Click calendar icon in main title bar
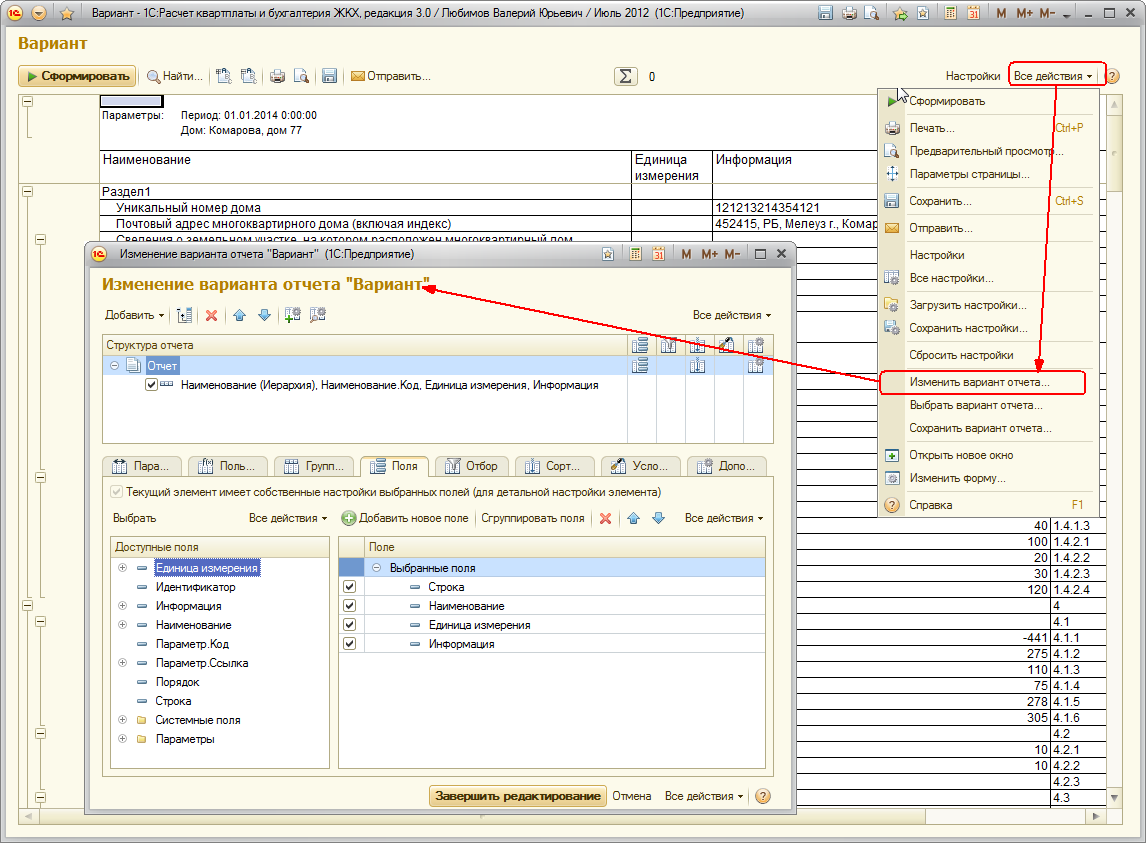Image resolution: width=1146 pixels, height=843 pixels. click(974, 13)
